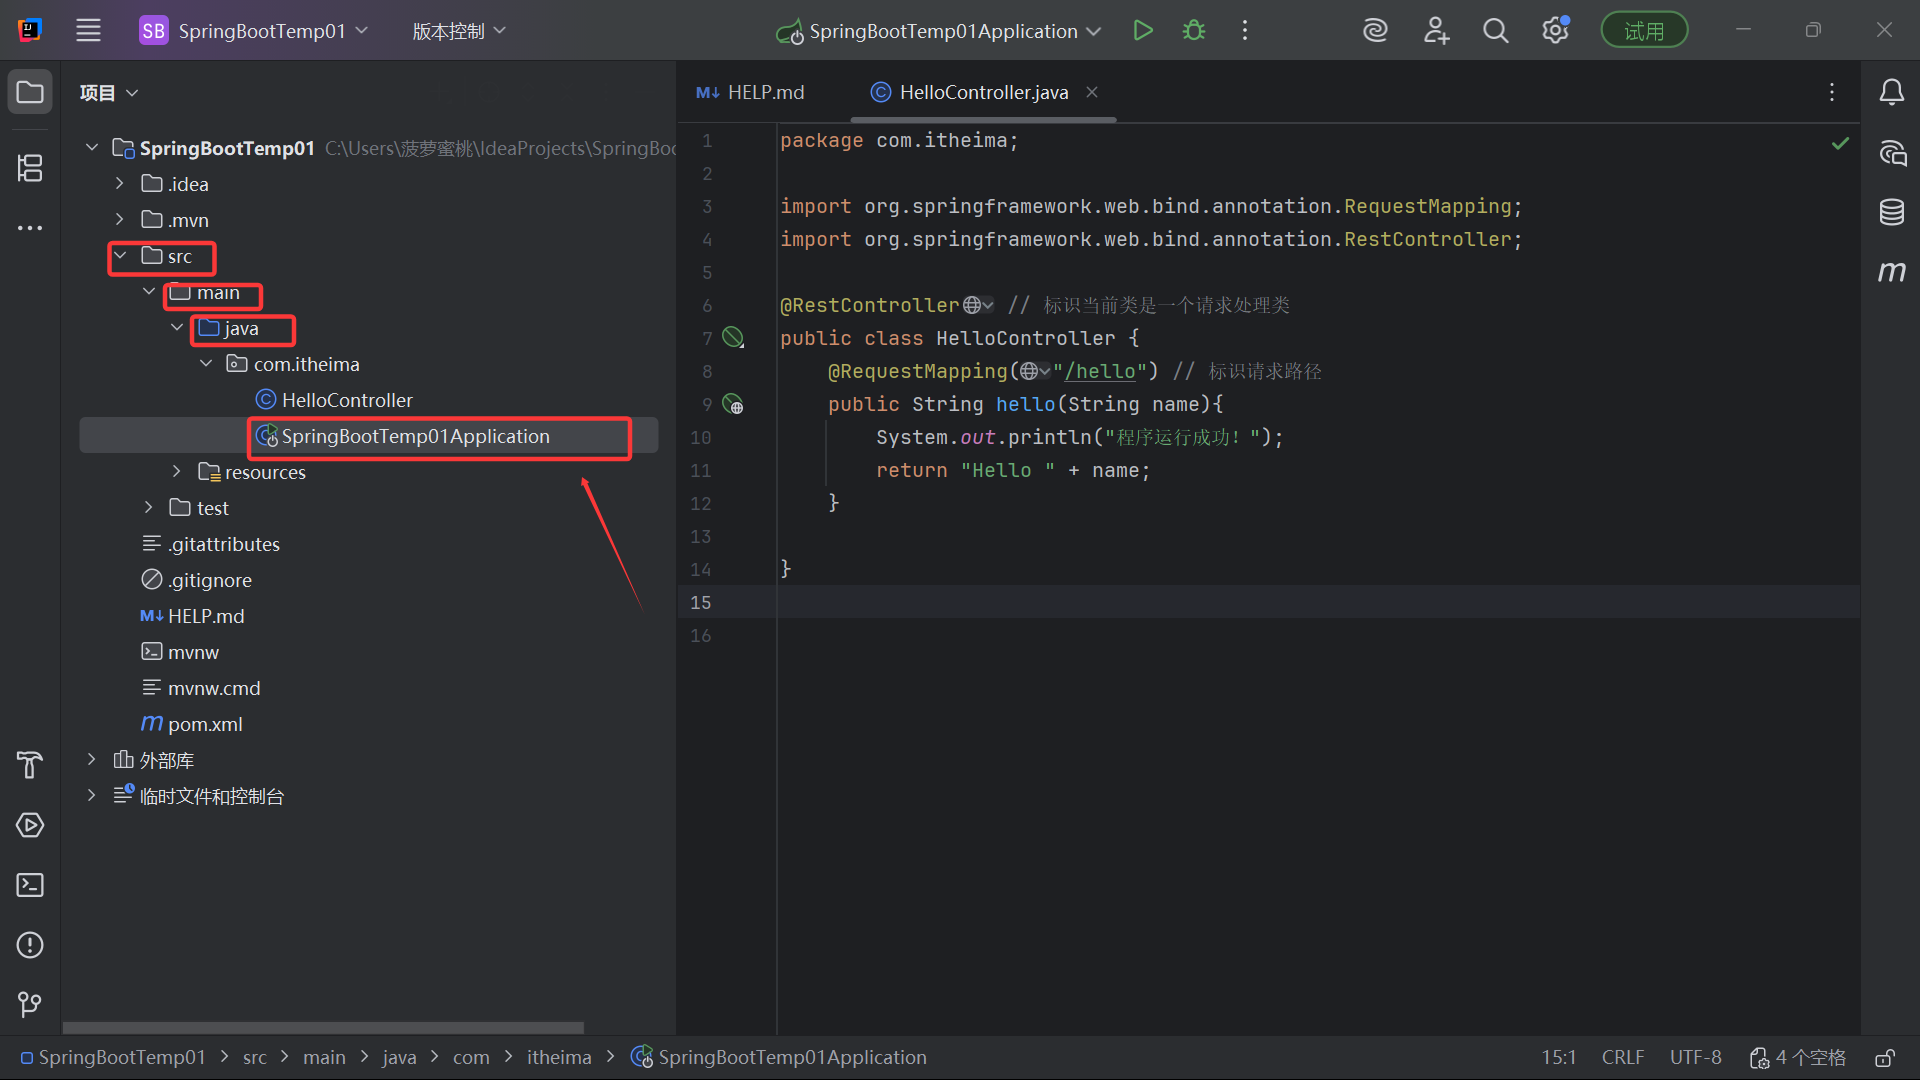
Task: Click the 试用 trial button
Action: (1643, 31)
